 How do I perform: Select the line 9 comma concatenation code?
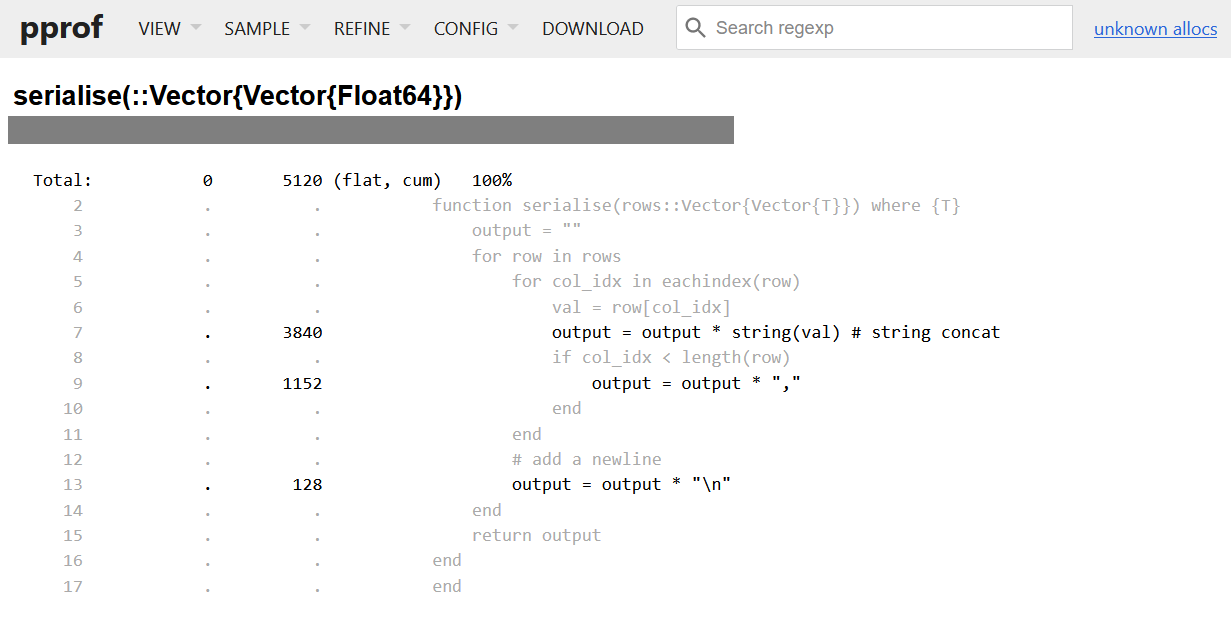[x=696, y=384]
